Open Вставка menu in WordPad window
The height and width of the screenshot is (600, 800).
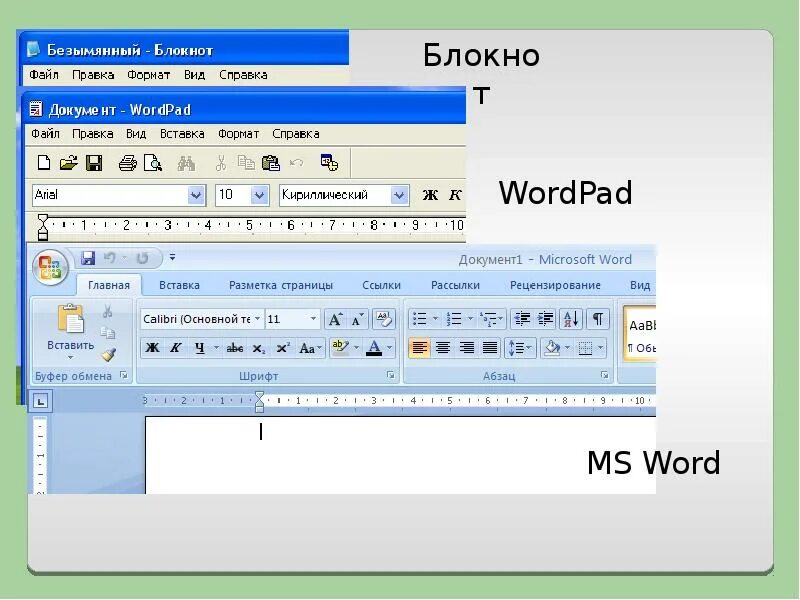coord(182,134)
